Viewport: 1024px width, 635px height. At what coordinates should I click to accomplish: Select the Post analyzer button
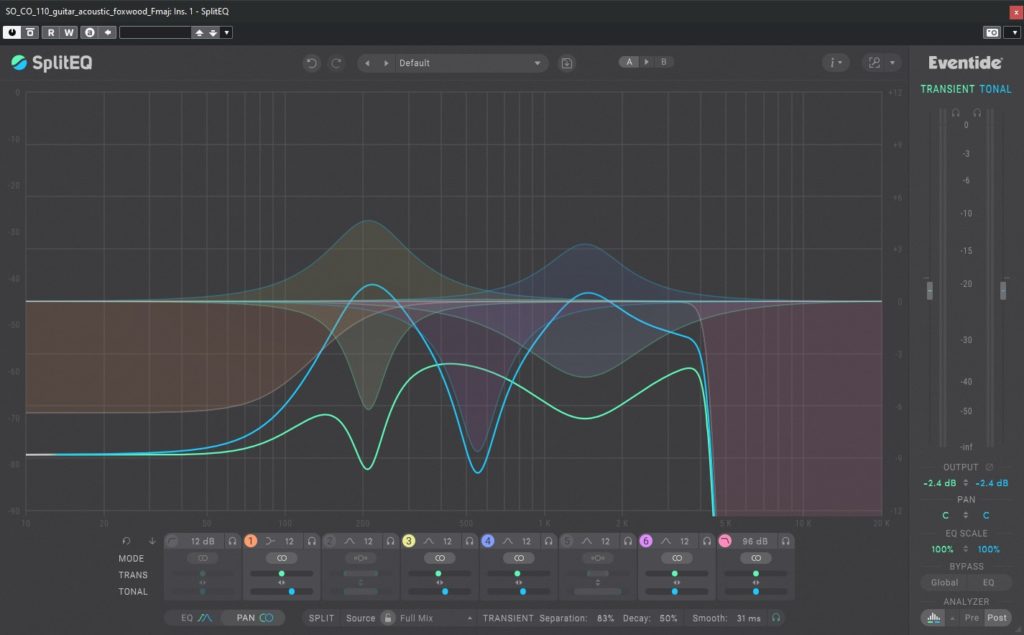[996, 618]
